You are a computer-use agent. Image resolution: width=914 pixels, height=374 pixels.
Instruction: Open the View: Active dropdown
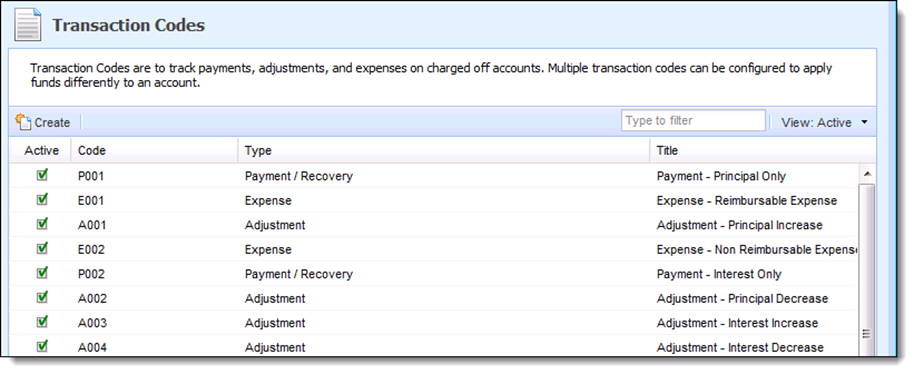click(x=824, y=122)
